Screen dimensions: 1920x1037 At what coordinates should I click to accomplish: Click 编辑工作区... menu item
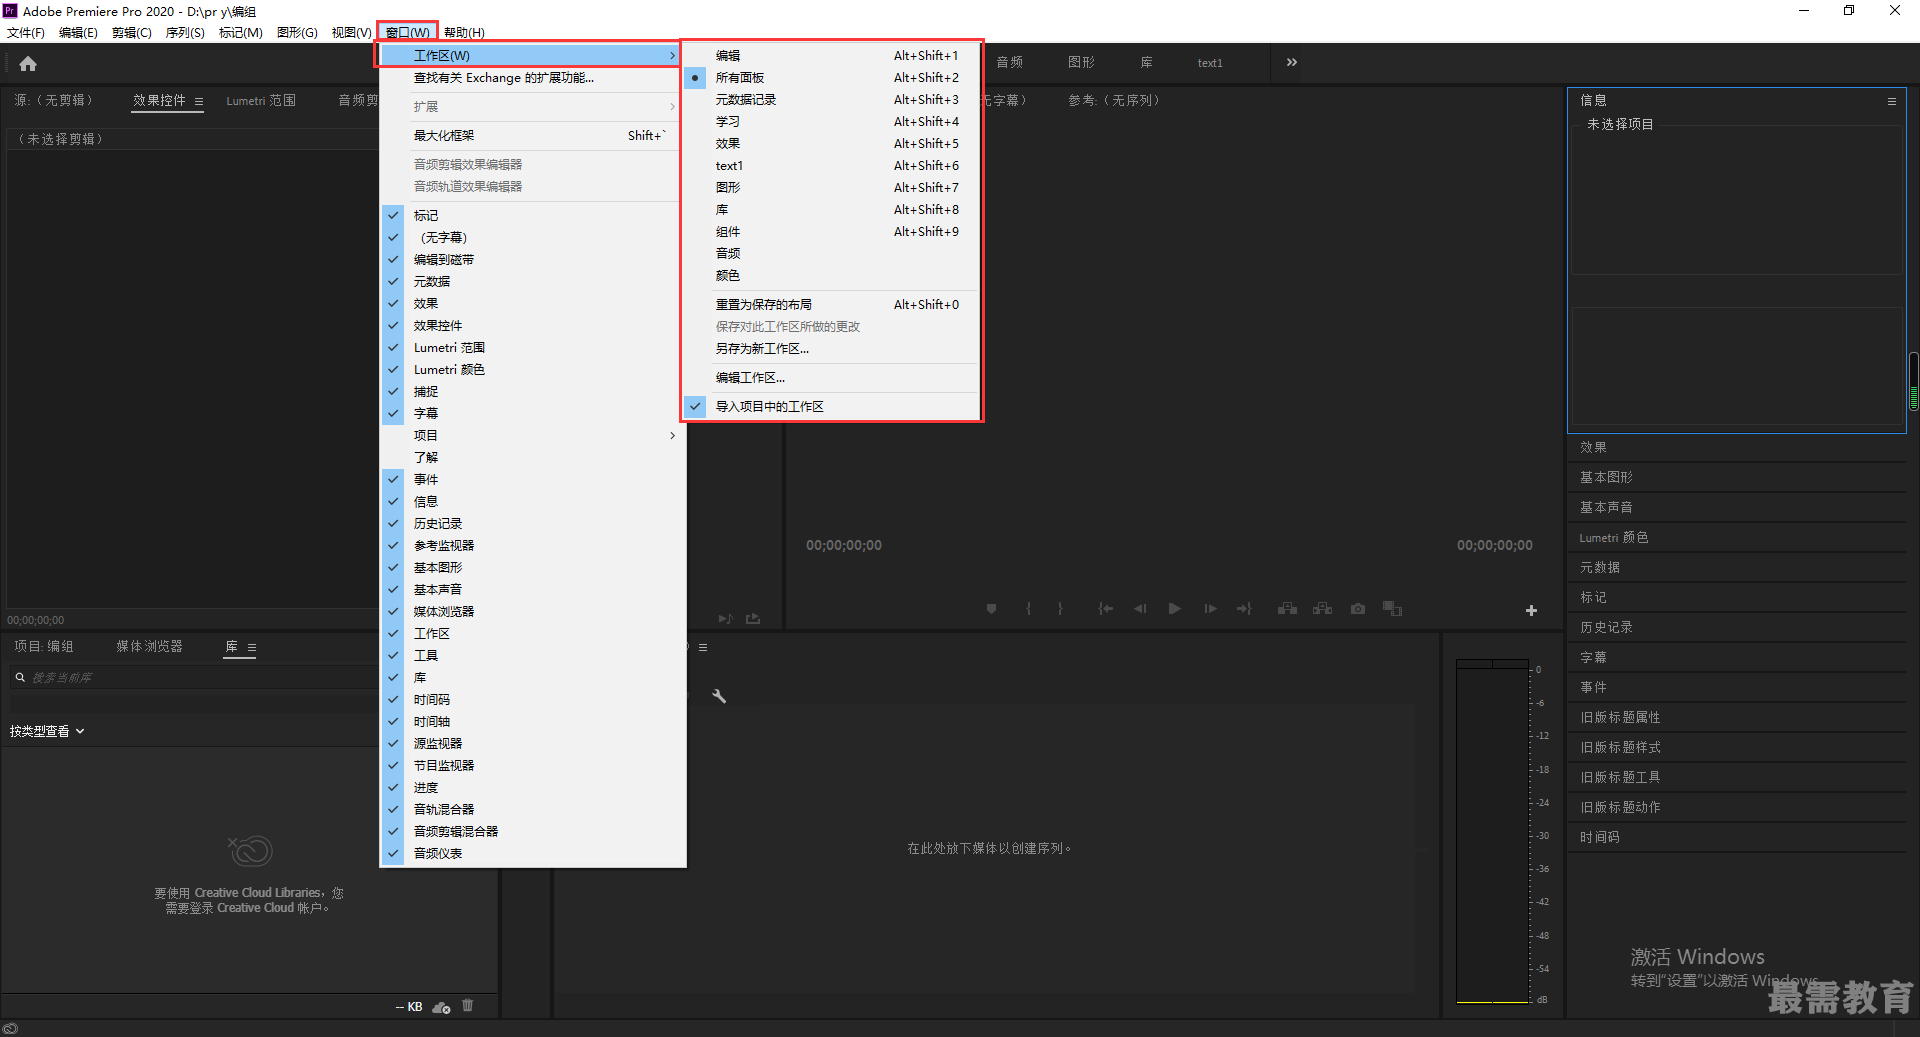[831, 377]
